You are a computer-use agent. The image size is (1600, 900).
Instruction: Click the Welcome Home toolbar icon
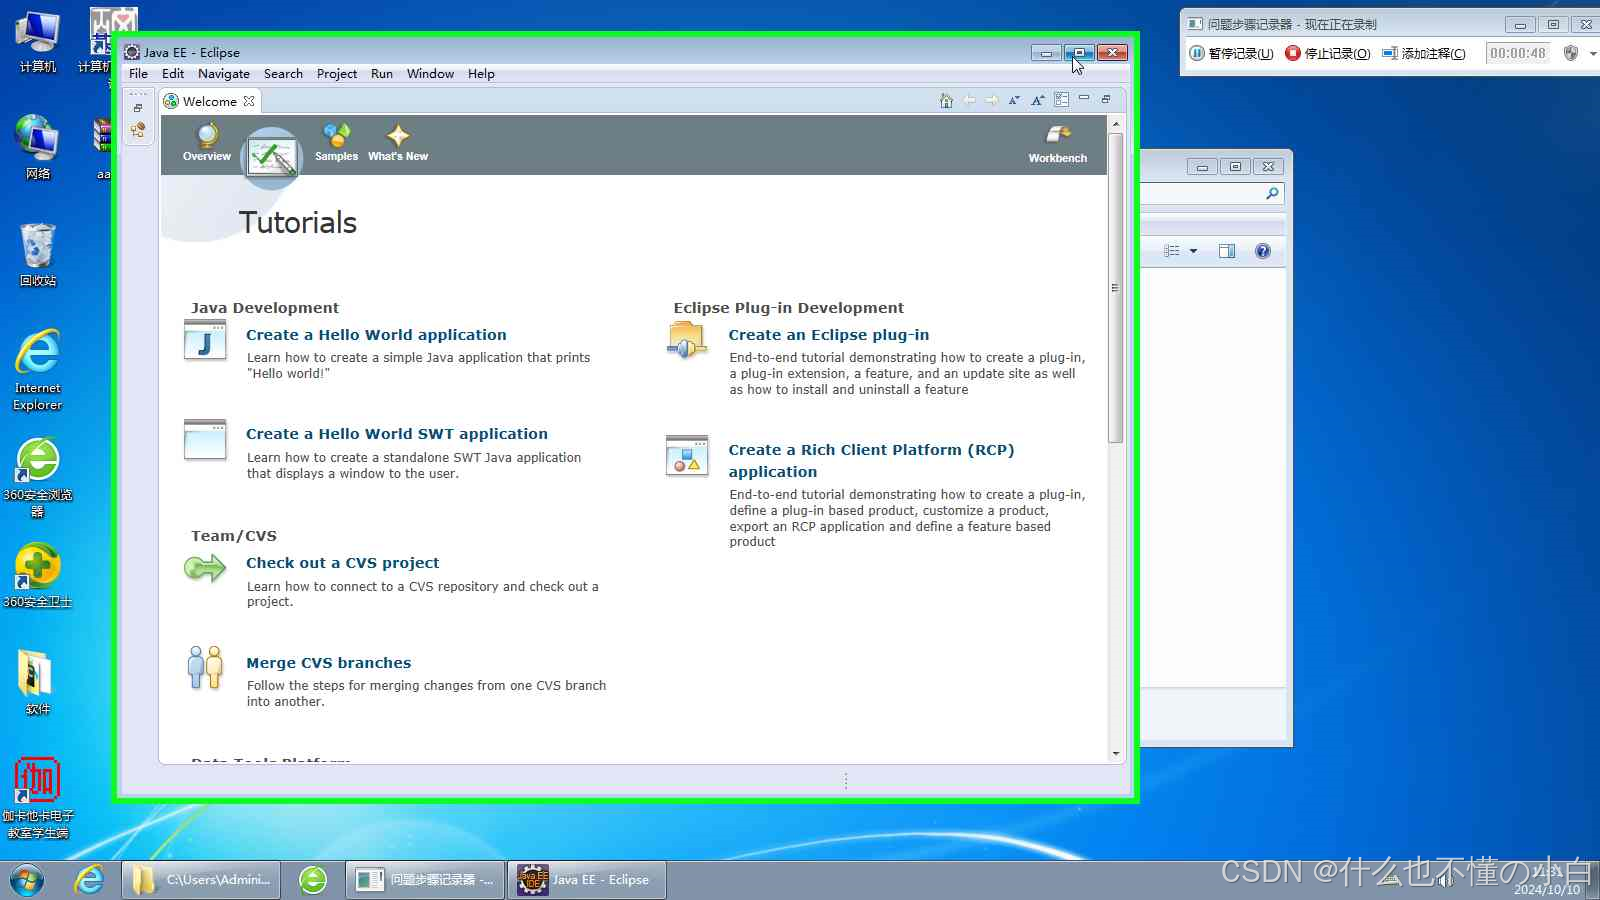point(946,100)
